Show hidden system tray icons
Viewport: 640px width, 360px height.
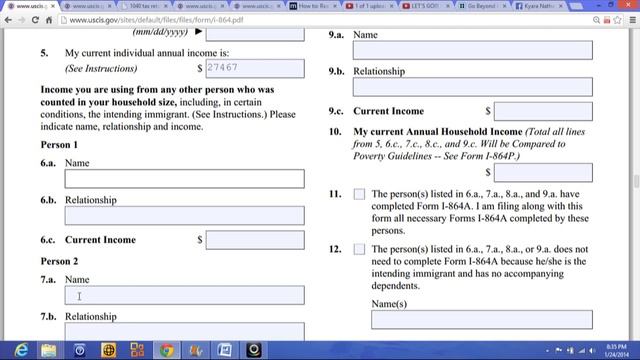pos(547,351)
